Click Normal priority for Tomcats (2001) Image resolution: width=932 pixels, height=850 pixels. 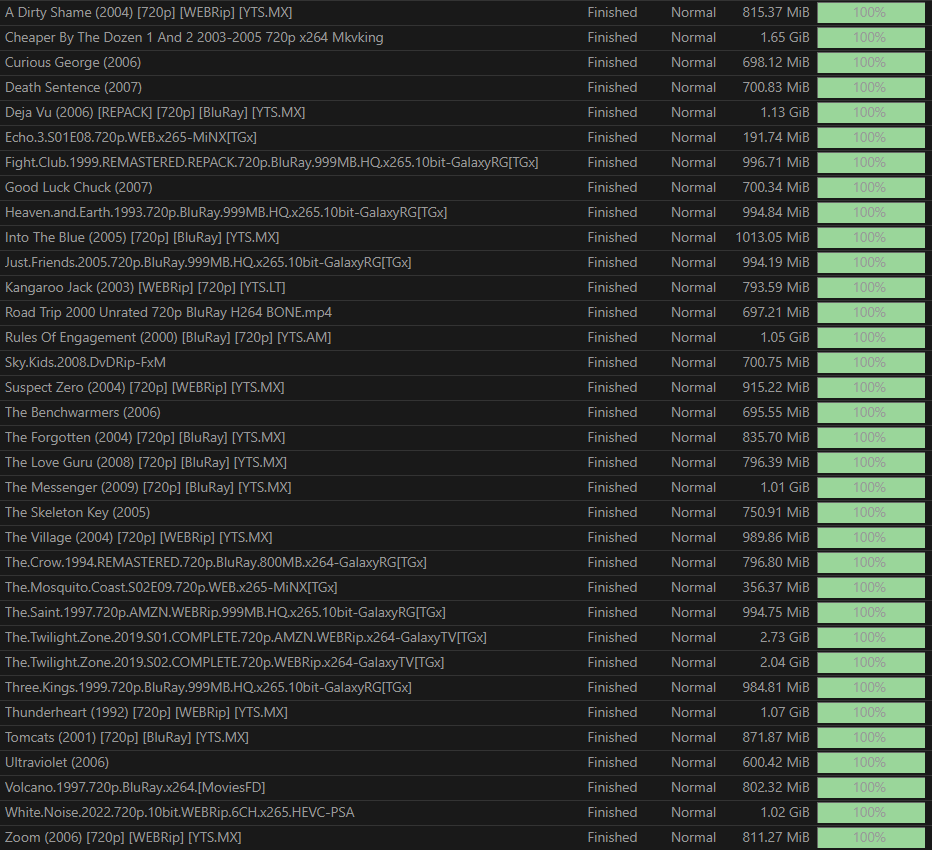click(693, 736)
